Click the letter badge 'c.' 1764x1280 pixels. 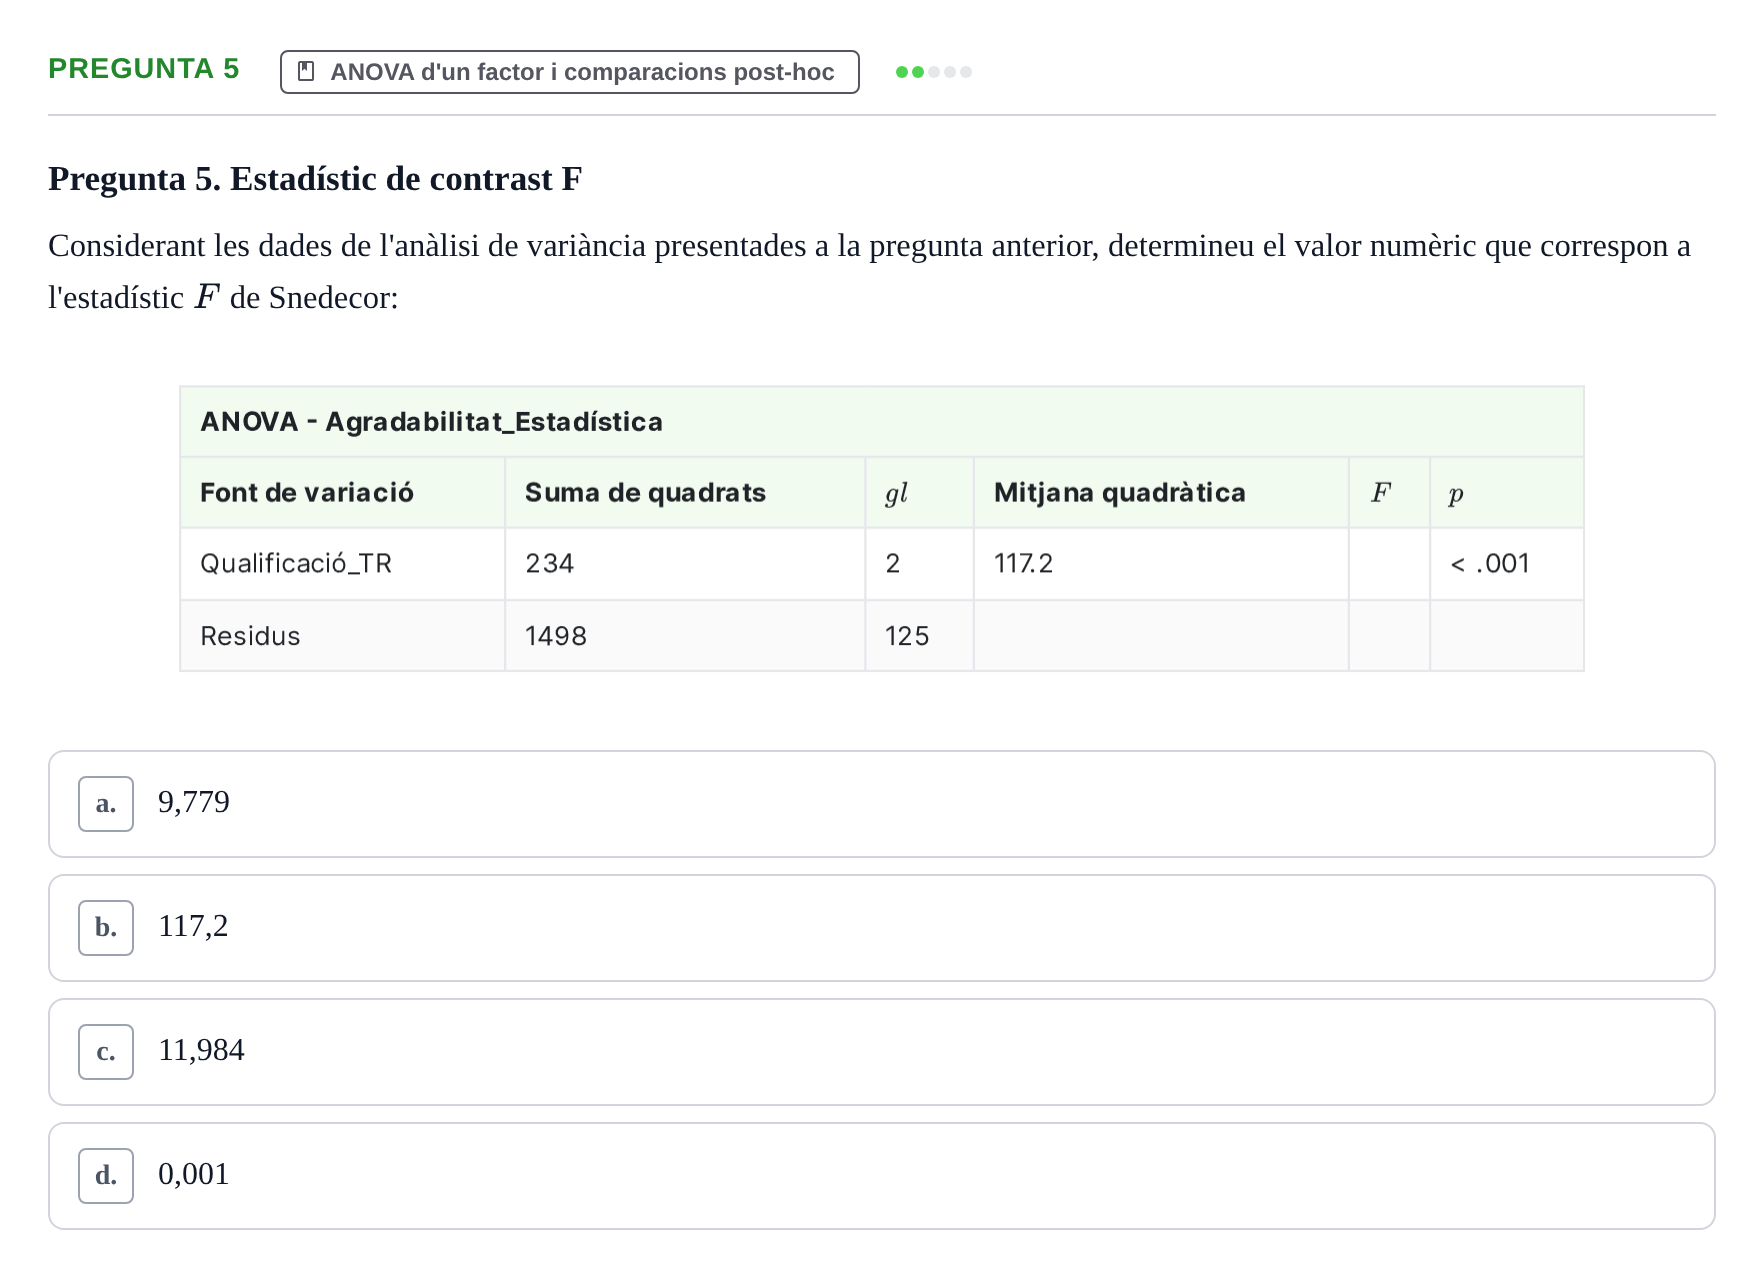(x=106, y=1052)
